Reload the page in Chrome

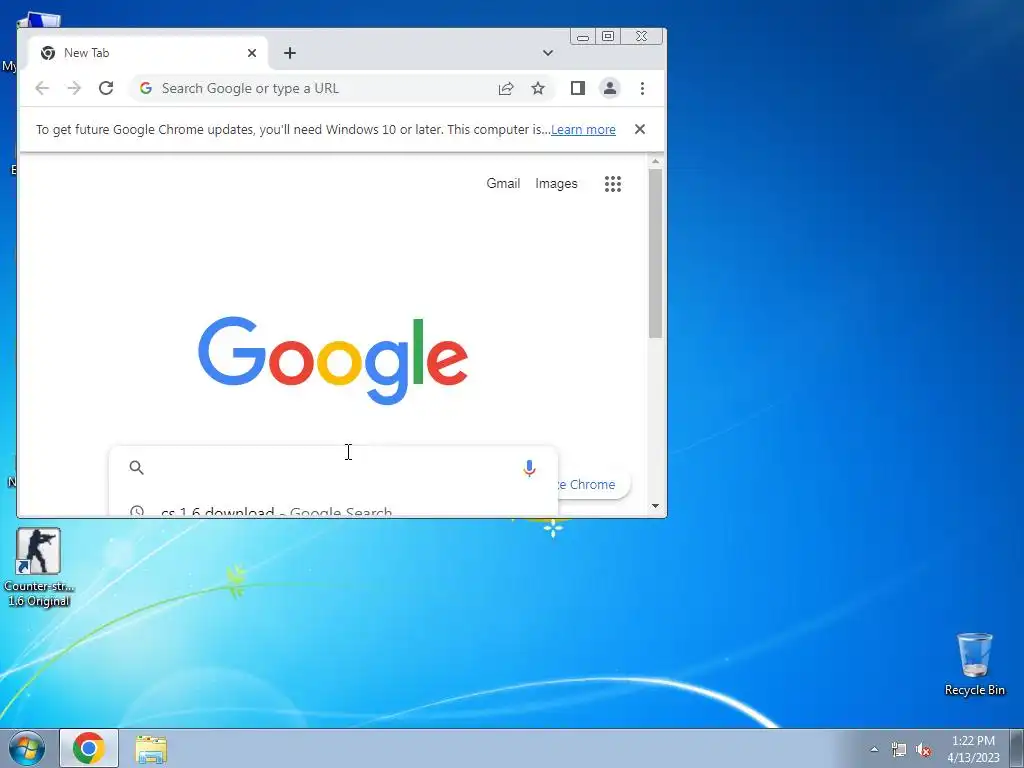[x=106, y=88]
